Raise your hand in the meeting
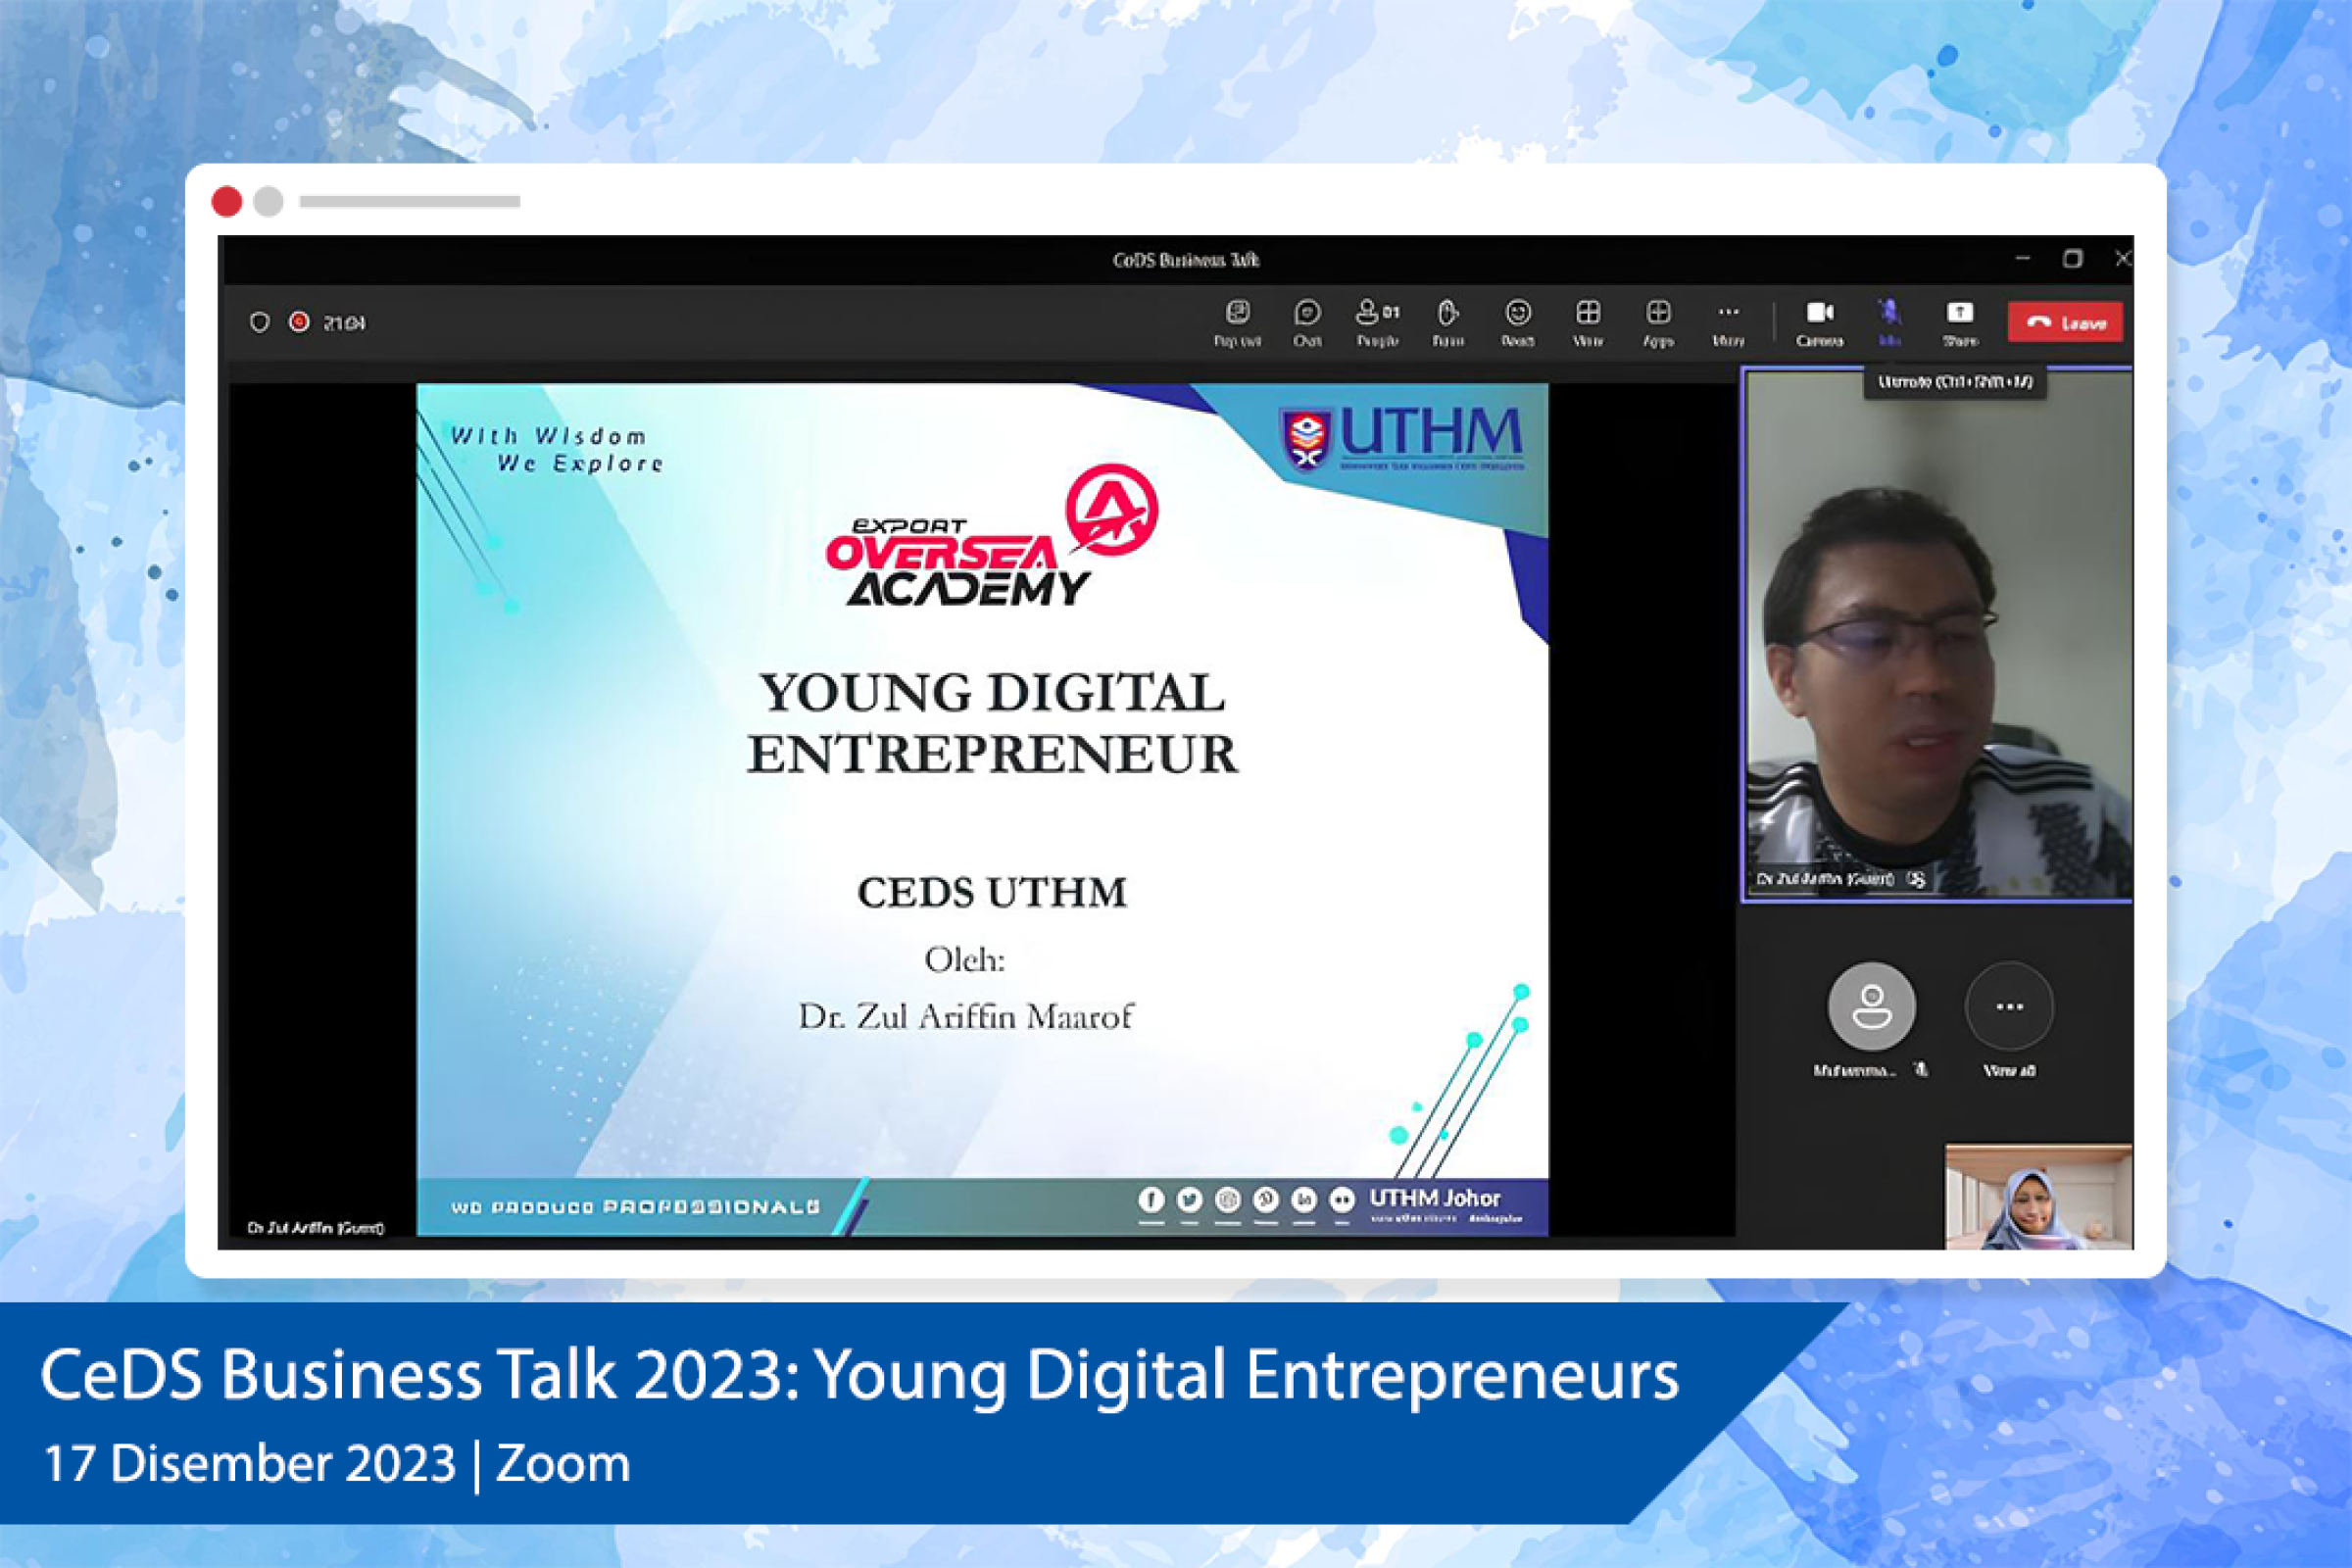The image size is (2352, 1568). point(1448,323)
